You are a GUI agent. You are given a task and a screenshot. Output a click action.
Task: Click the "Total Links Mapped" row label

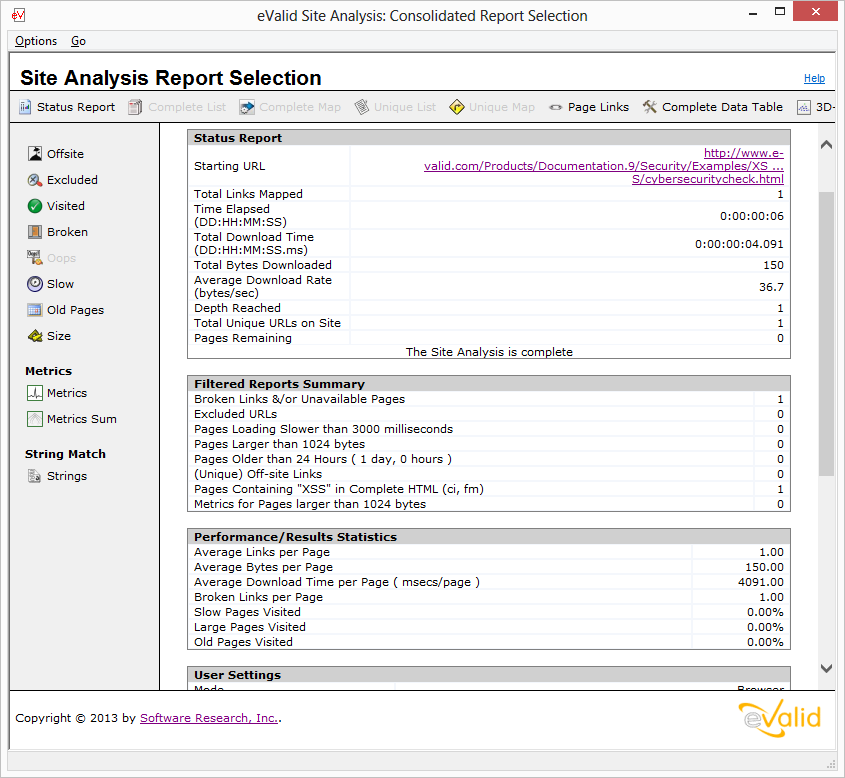(248, 194)
